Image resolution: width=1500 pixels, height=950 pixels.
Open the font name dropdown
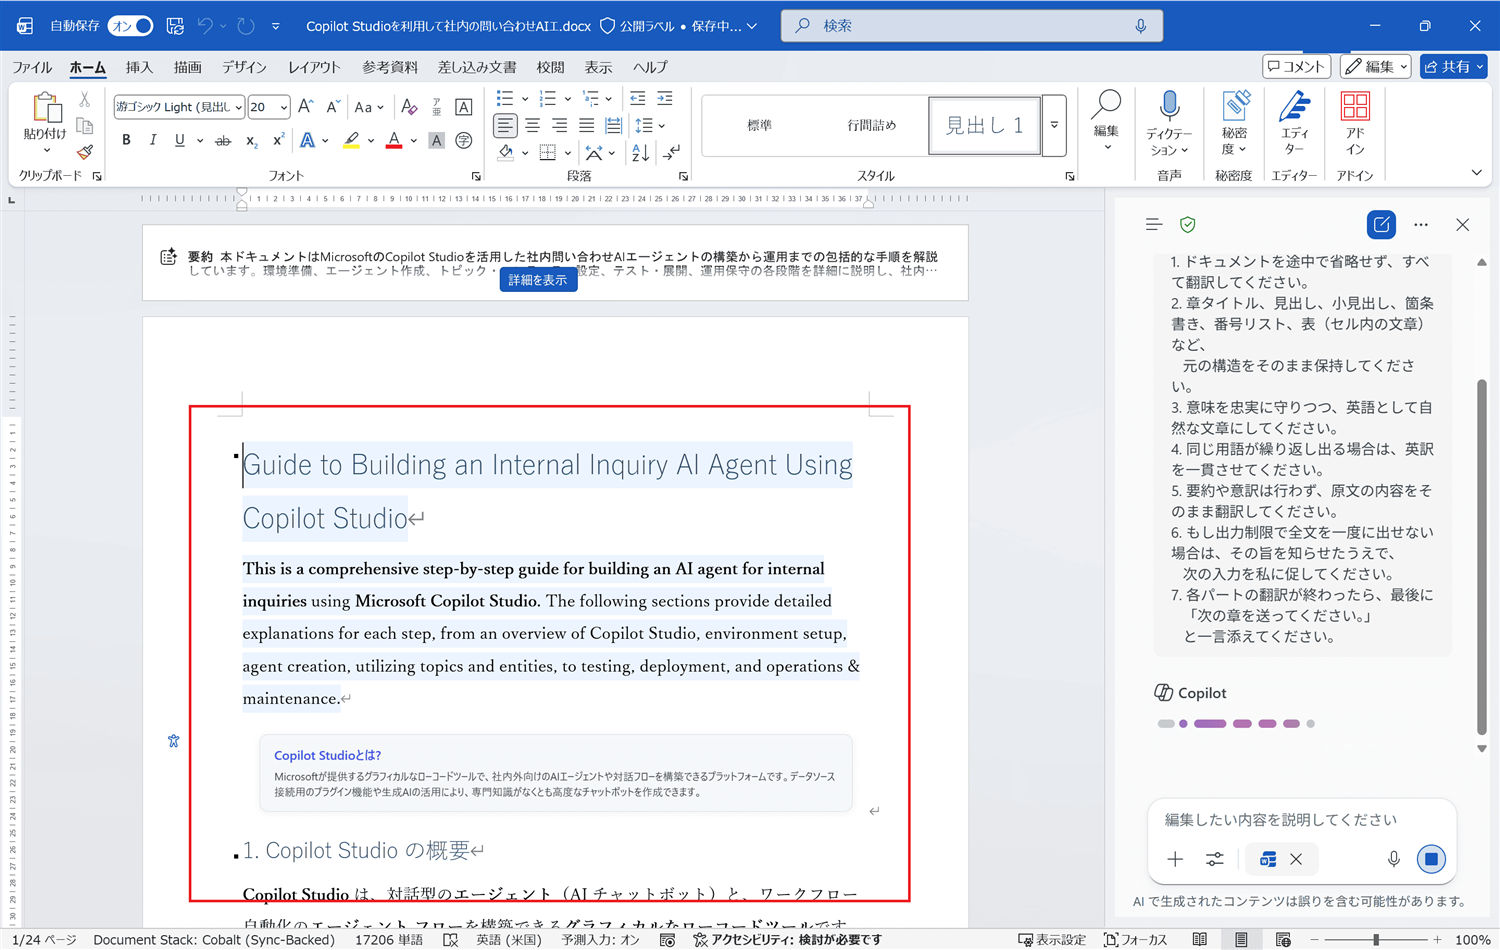[x=239, y=107]
